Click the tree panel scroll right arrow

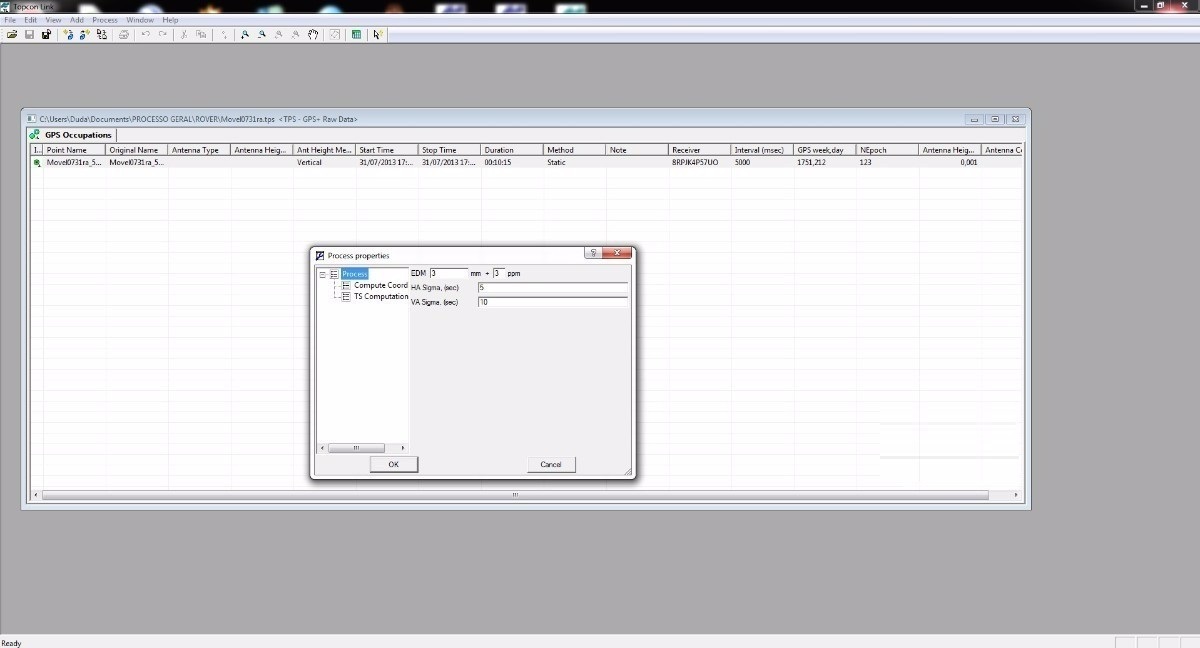[x=403, y=448]
